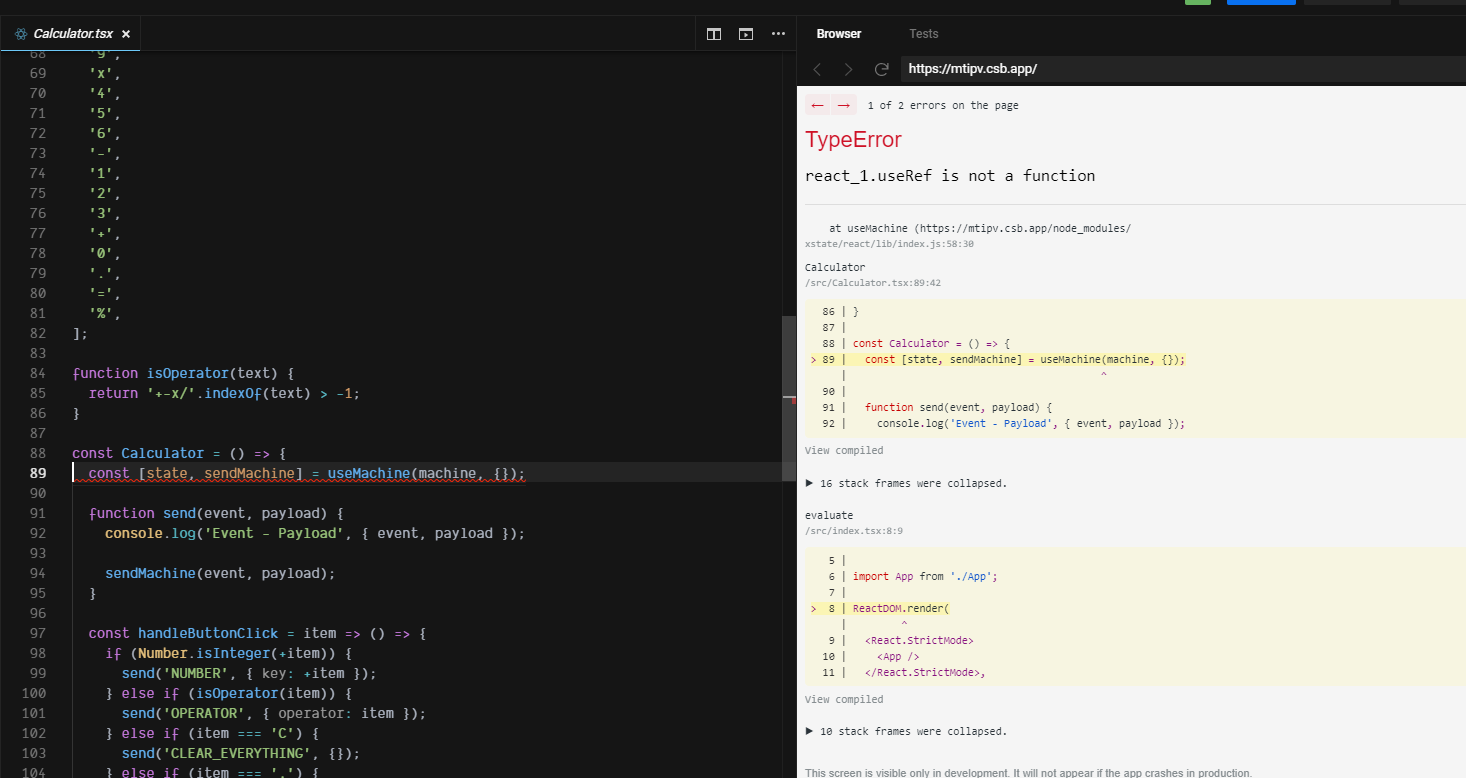
Task: Open the split editor view icon
Action: pyautogui.click(x=713, y=33)
